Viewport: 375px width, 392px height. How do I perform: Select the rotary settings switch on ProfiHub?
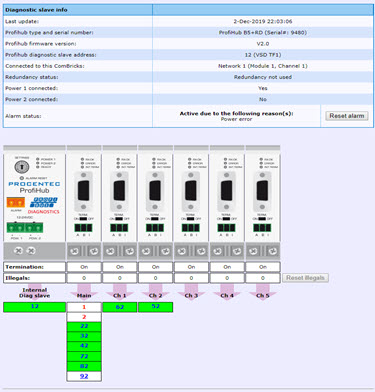click(x=22, y=167)
